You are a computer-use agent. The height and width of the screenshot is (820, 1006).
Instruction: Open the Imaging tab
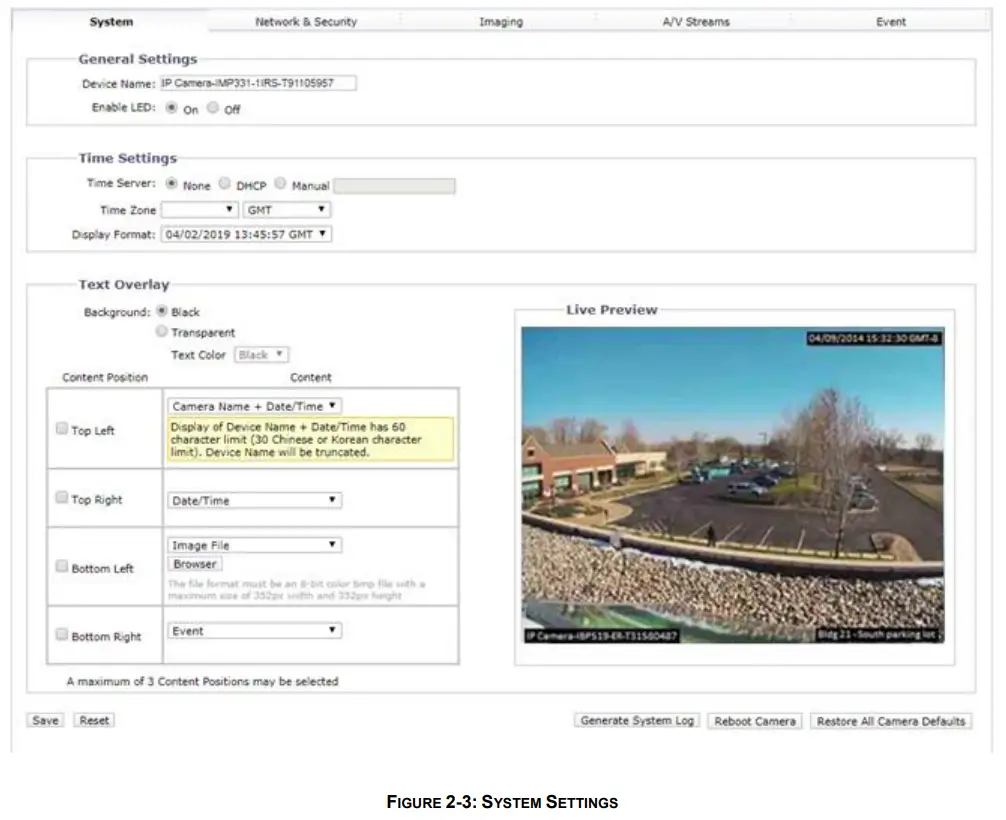501,21
